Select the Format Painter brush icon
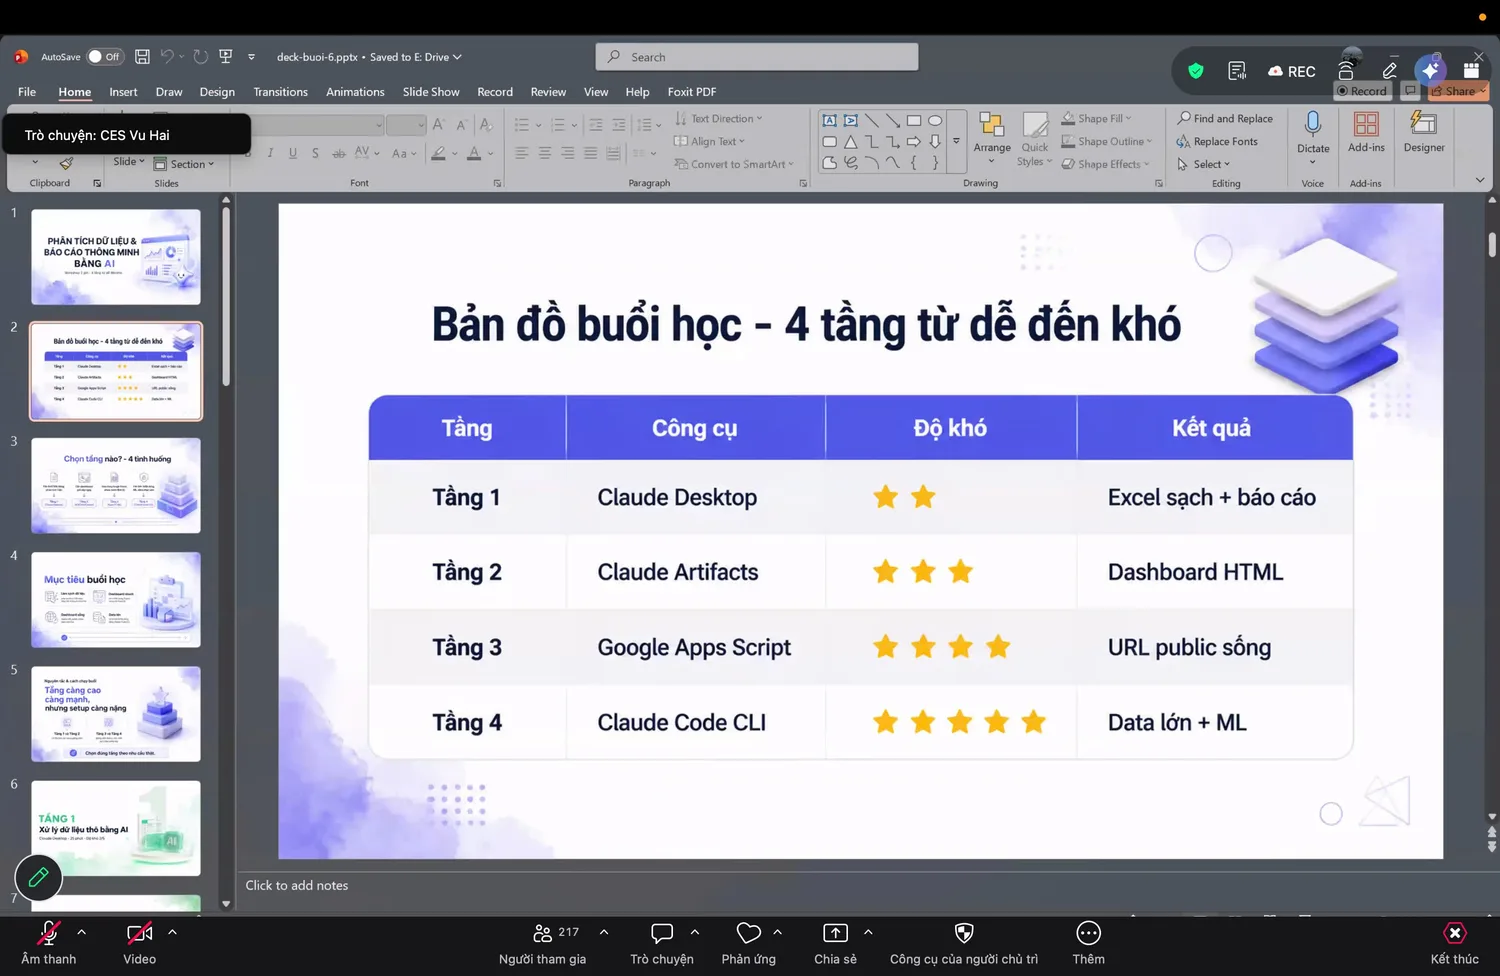 66,163
